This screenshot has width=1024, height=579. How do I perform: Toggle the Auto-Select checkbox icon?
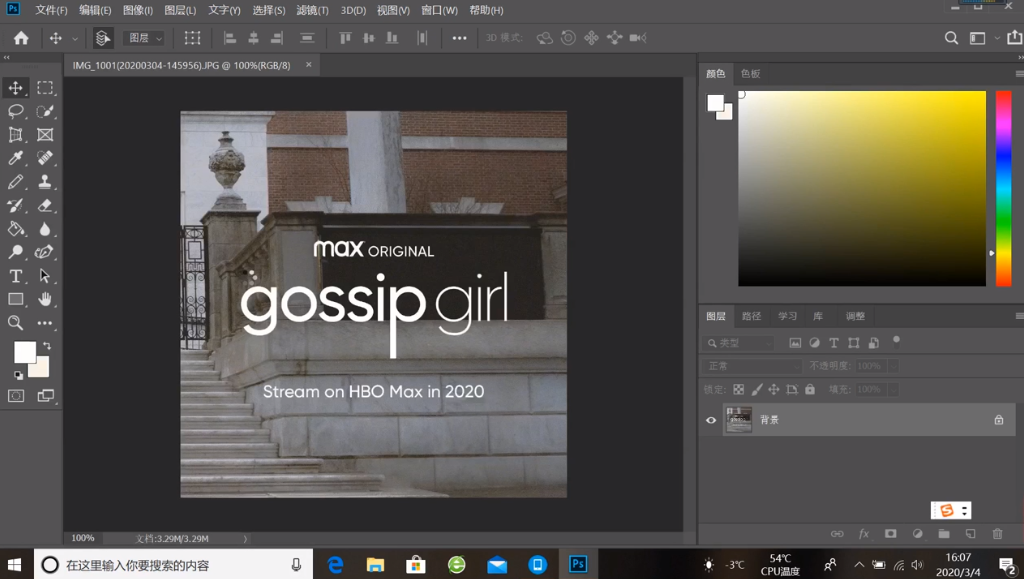(x=103, y=38)
